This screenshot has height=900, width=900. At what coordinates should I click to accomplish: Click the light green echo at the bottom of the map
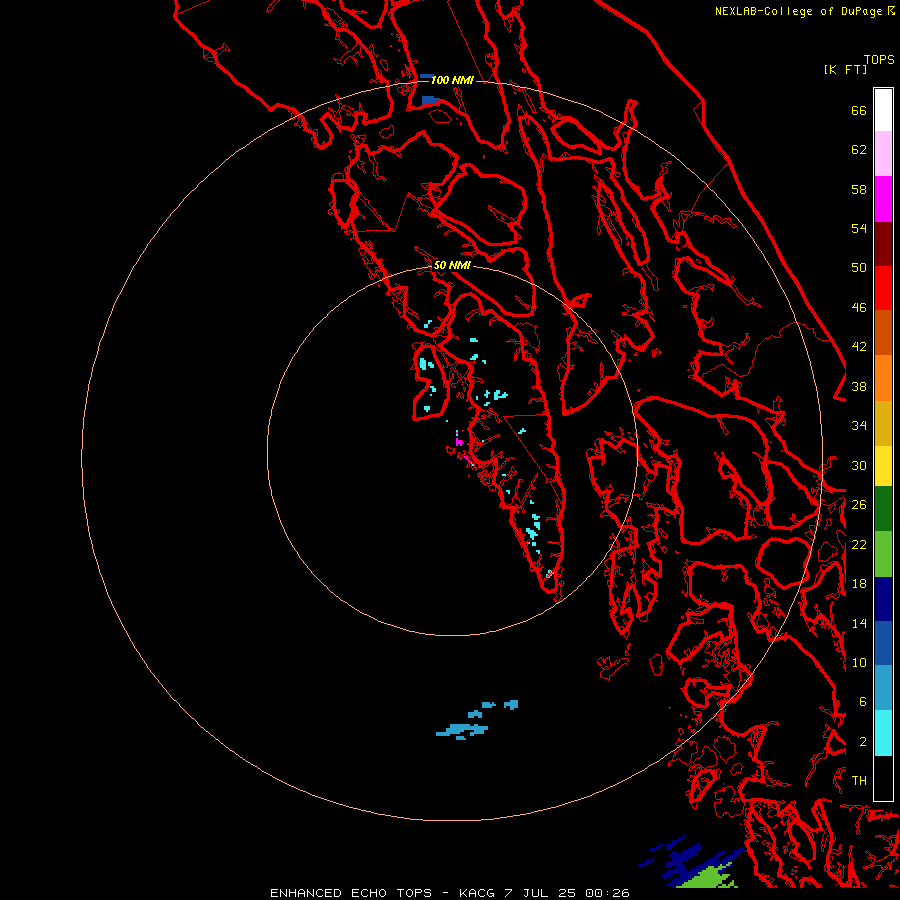[707, 876]
